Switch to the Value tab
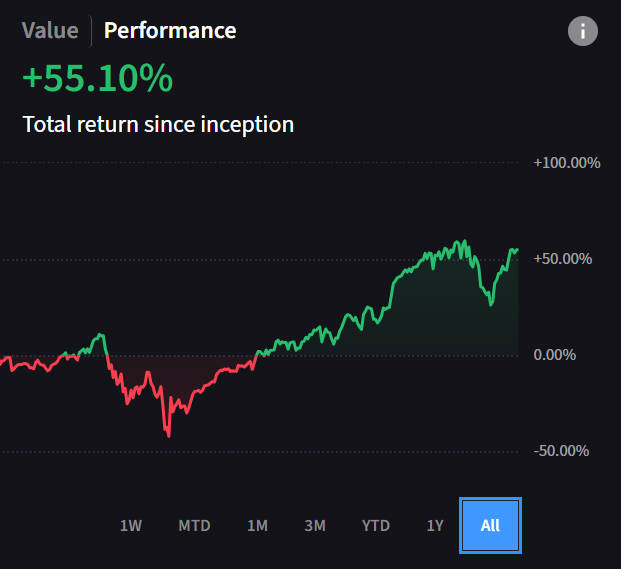The height and width of the screenshot is (569, 621). coord(50,30)
